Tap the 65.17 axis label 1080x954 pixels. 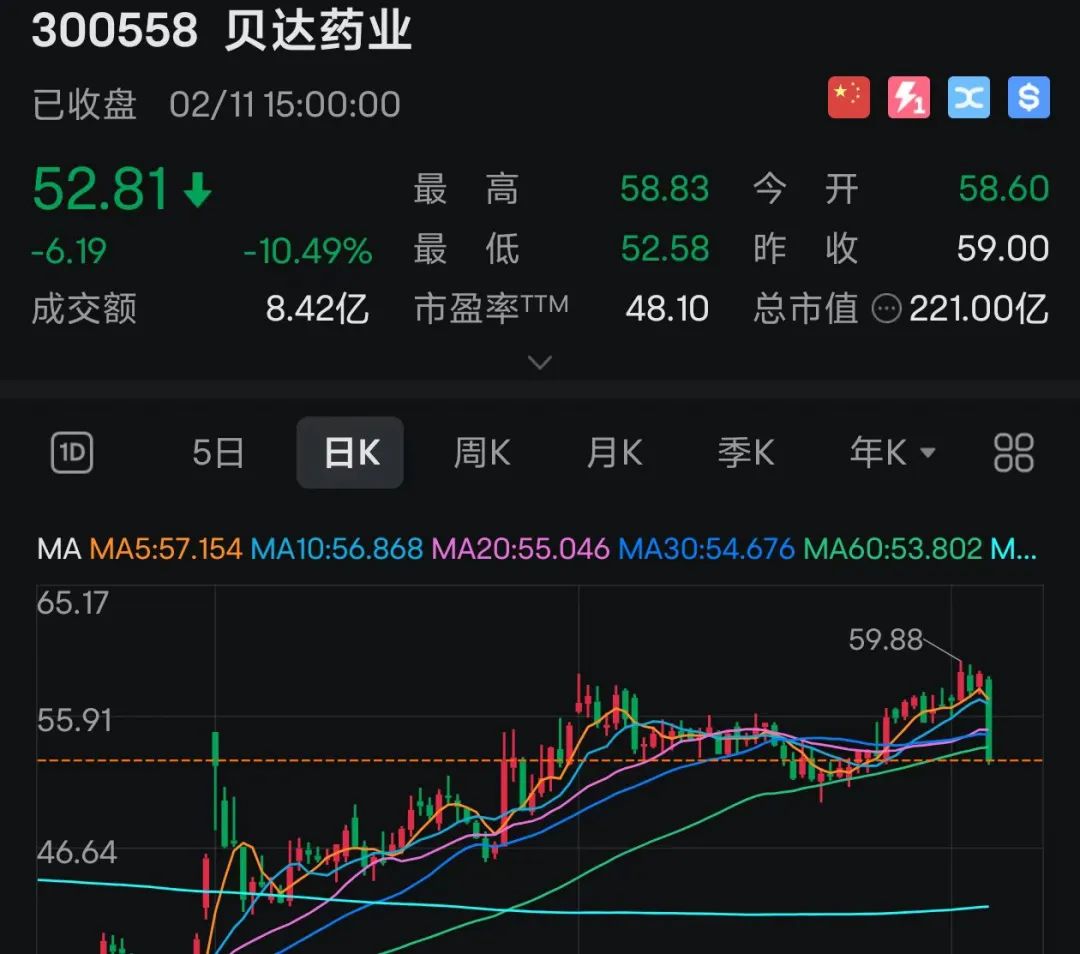pyautogui.click(x=72, y=603)
